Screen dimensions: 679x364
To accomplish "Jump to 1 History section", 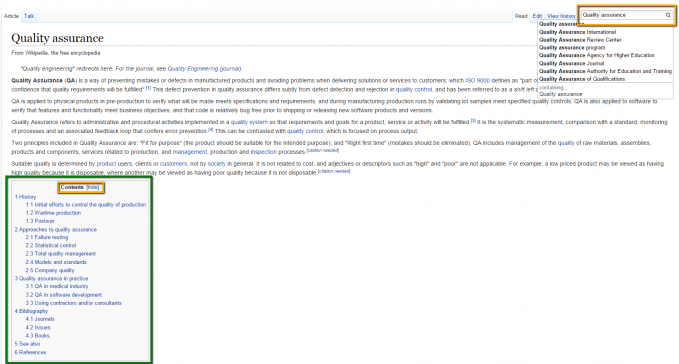I will tap(25, 197).
